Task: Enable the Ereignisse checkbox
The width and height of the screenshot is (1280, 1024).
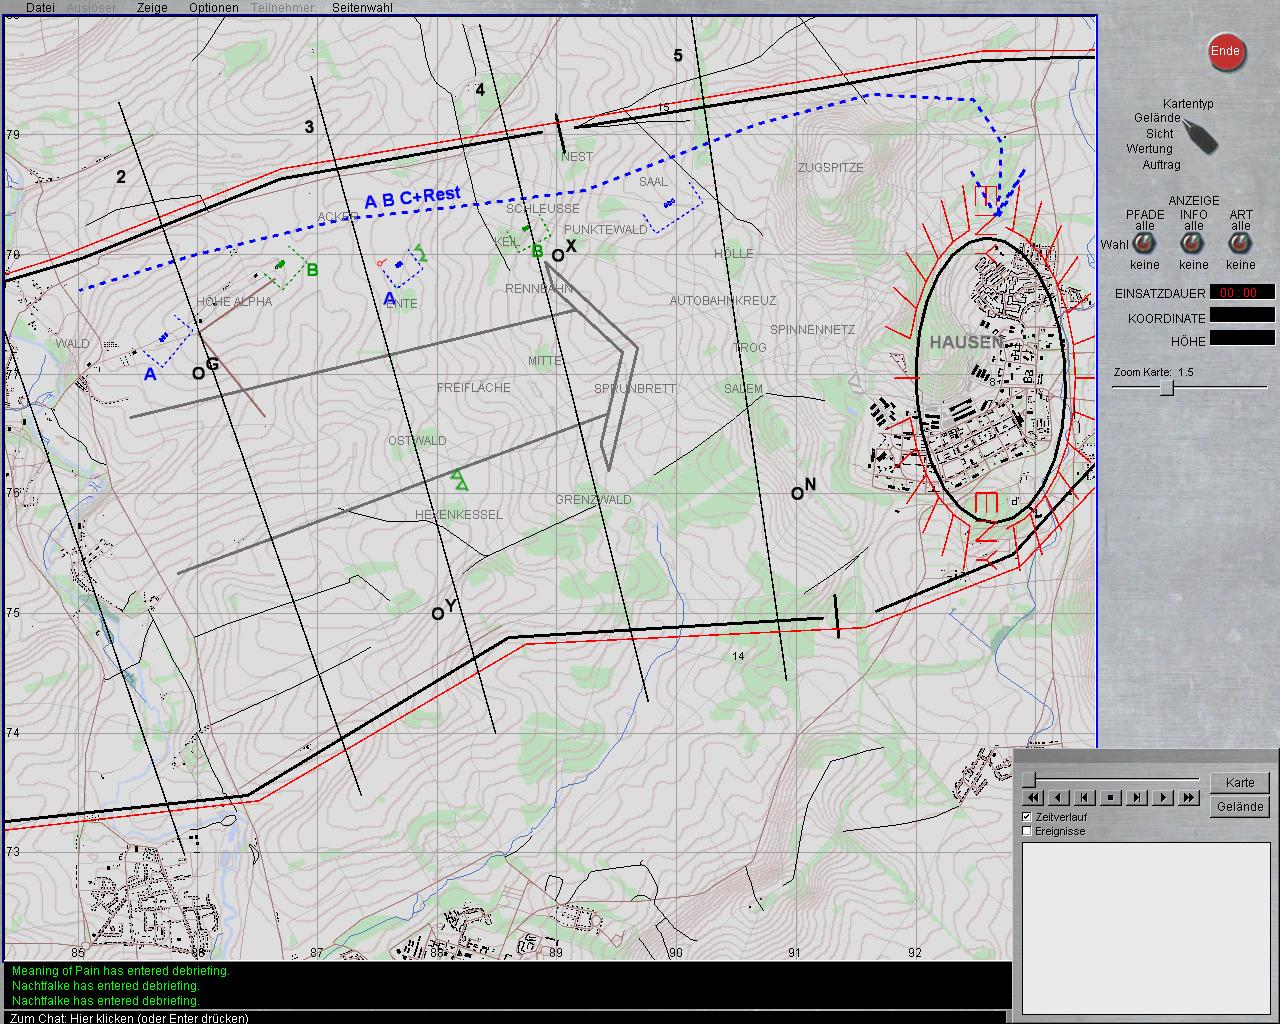Action: point(1027,831)
